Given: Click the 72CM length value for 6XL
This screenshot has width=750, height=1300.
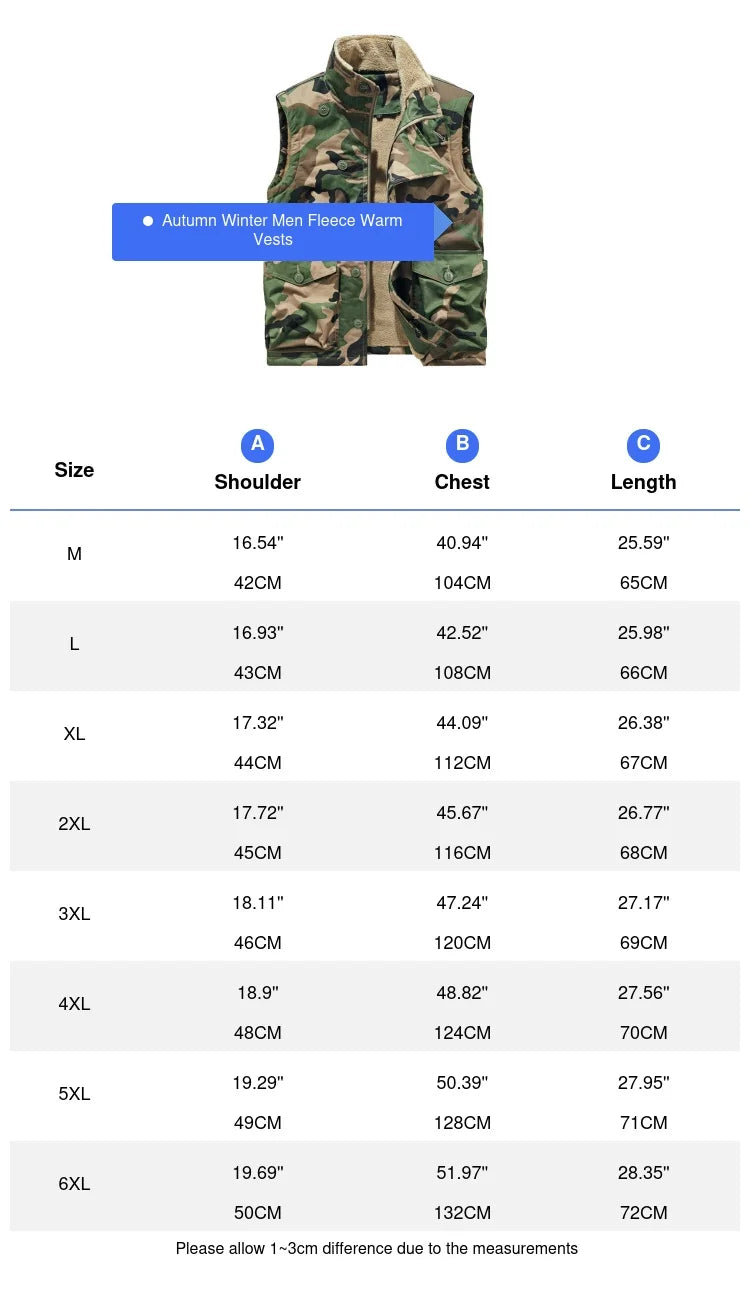Looking at the screenshot, I should [643, 1213].
